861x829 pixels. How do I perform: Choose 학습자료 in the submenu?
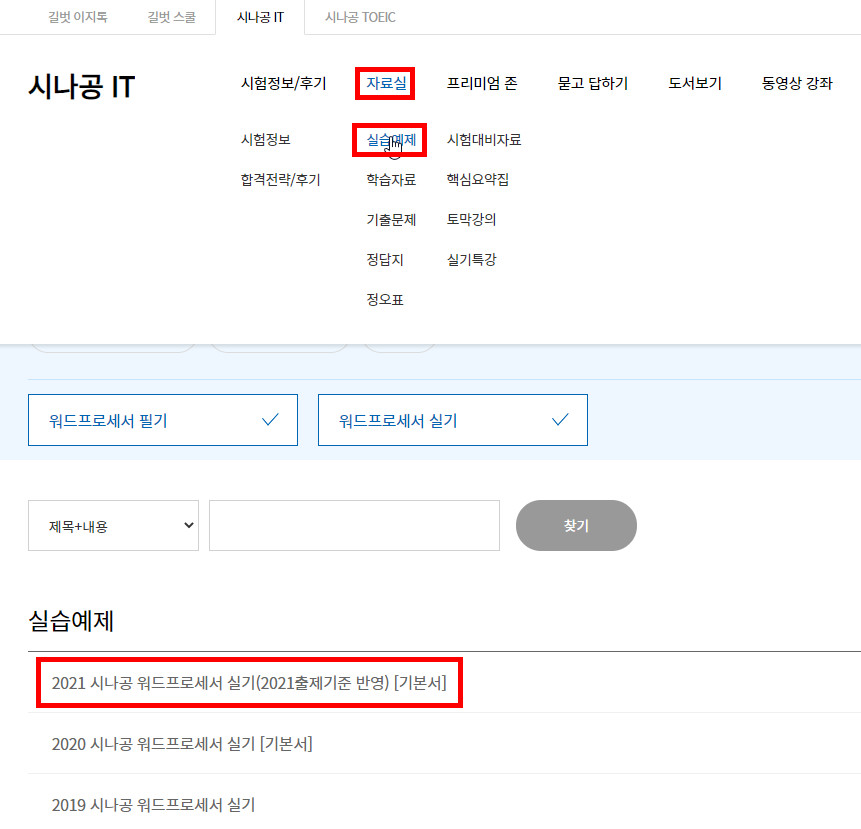(x=391, y=180)
